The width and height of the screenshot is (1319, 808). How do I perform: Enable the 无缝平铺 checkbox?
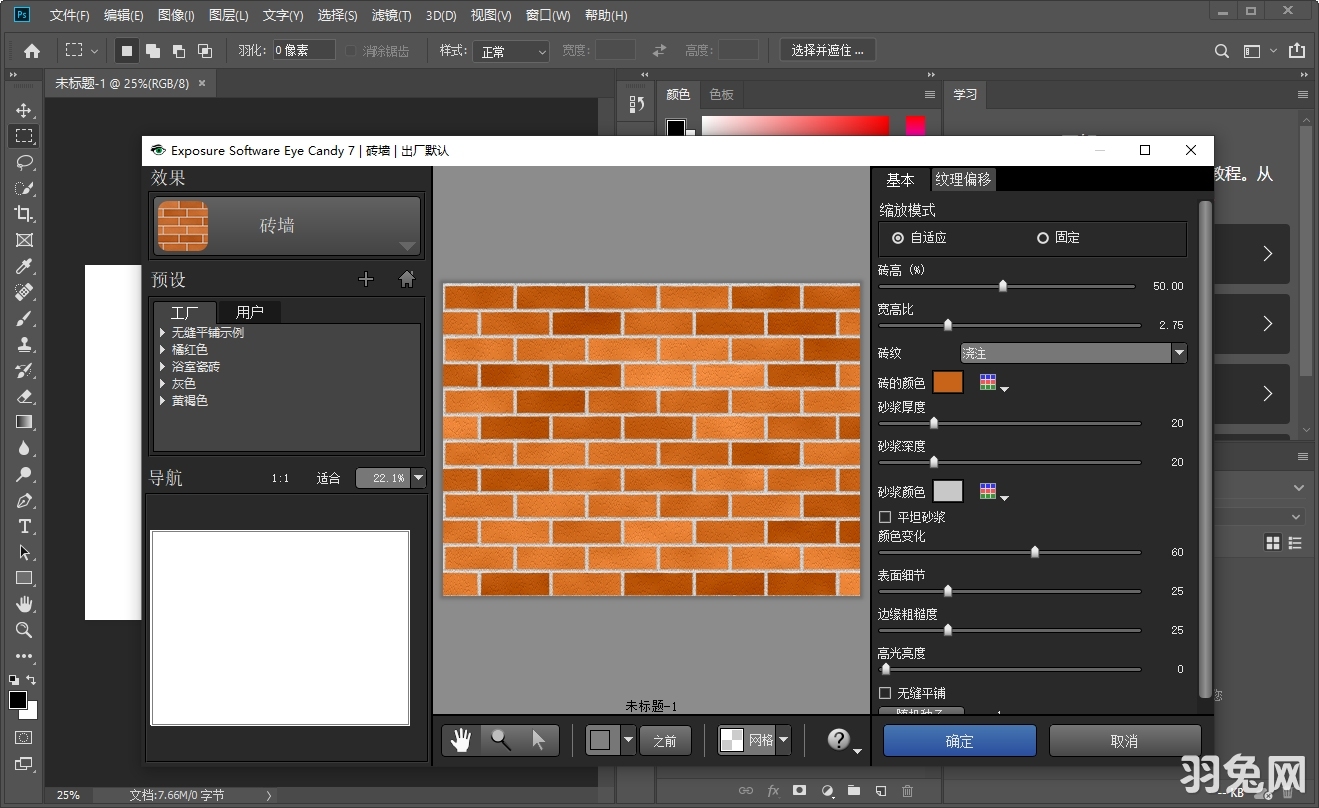885,693
